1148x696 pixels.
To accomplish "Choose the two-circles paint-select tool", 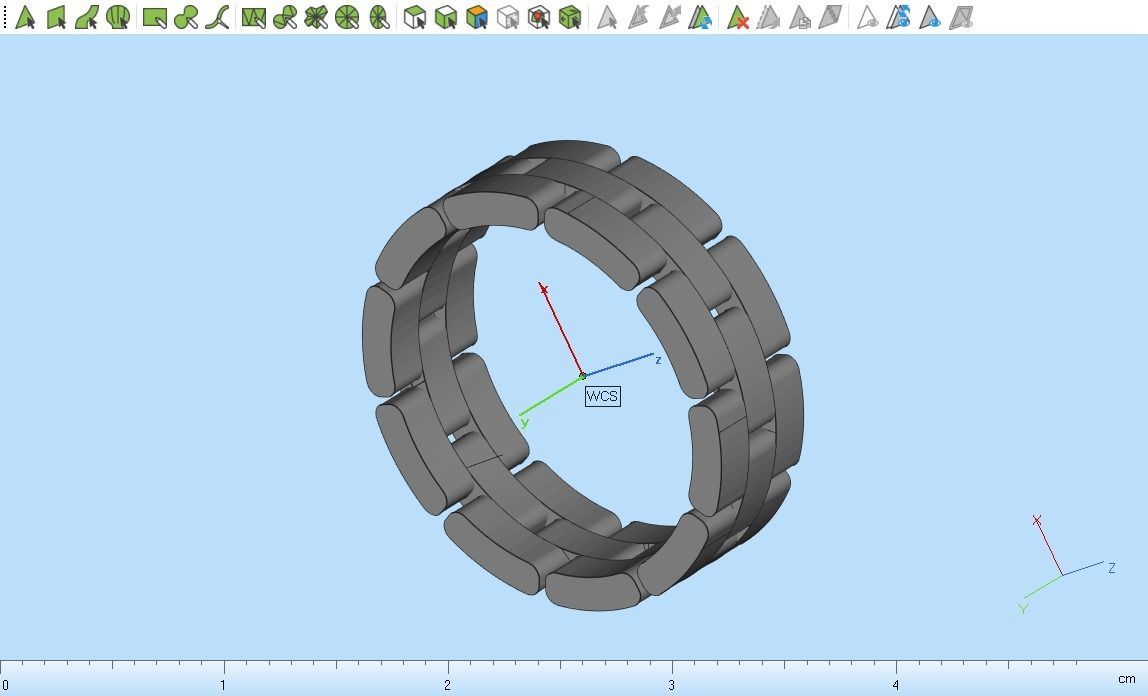I will pyautogui.click(x=186, y=18).
